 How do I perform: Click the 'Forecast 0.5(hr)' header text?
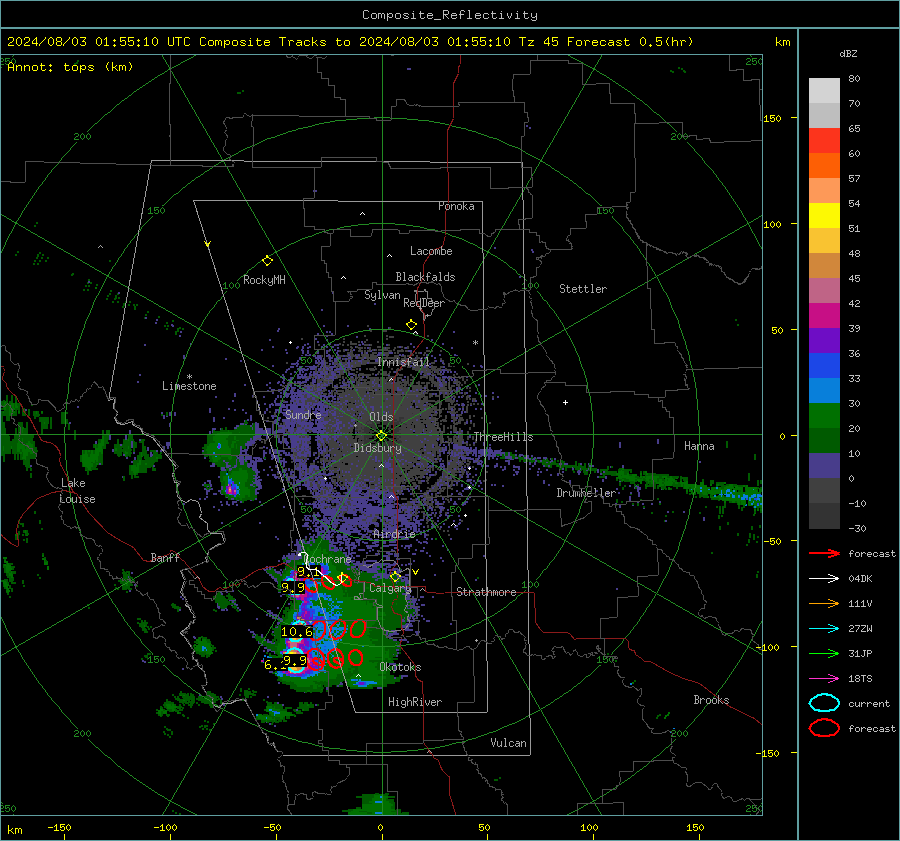pos(630,42)
